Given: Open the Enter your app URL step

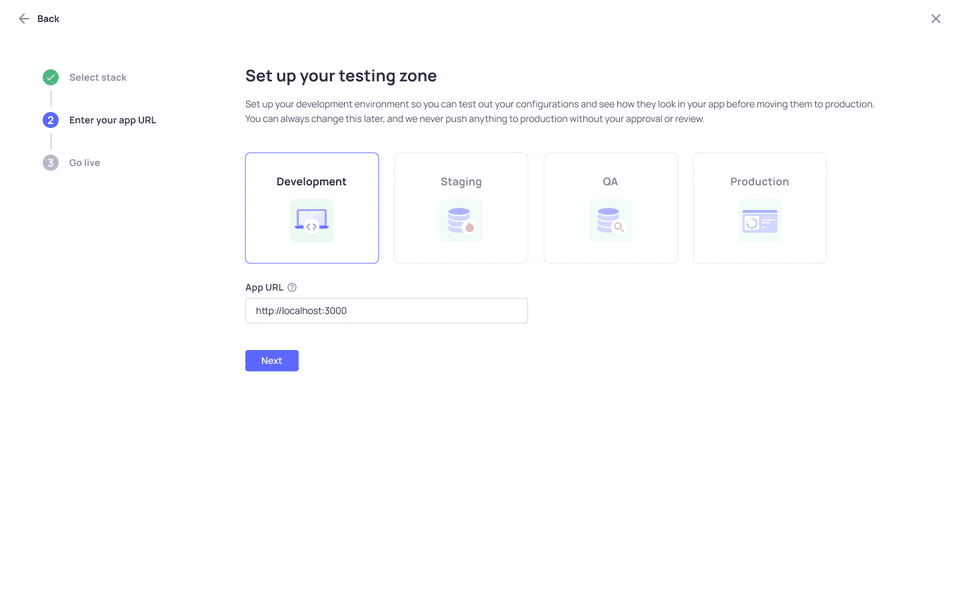Looking at the screenshot, I should click(112, 120).
